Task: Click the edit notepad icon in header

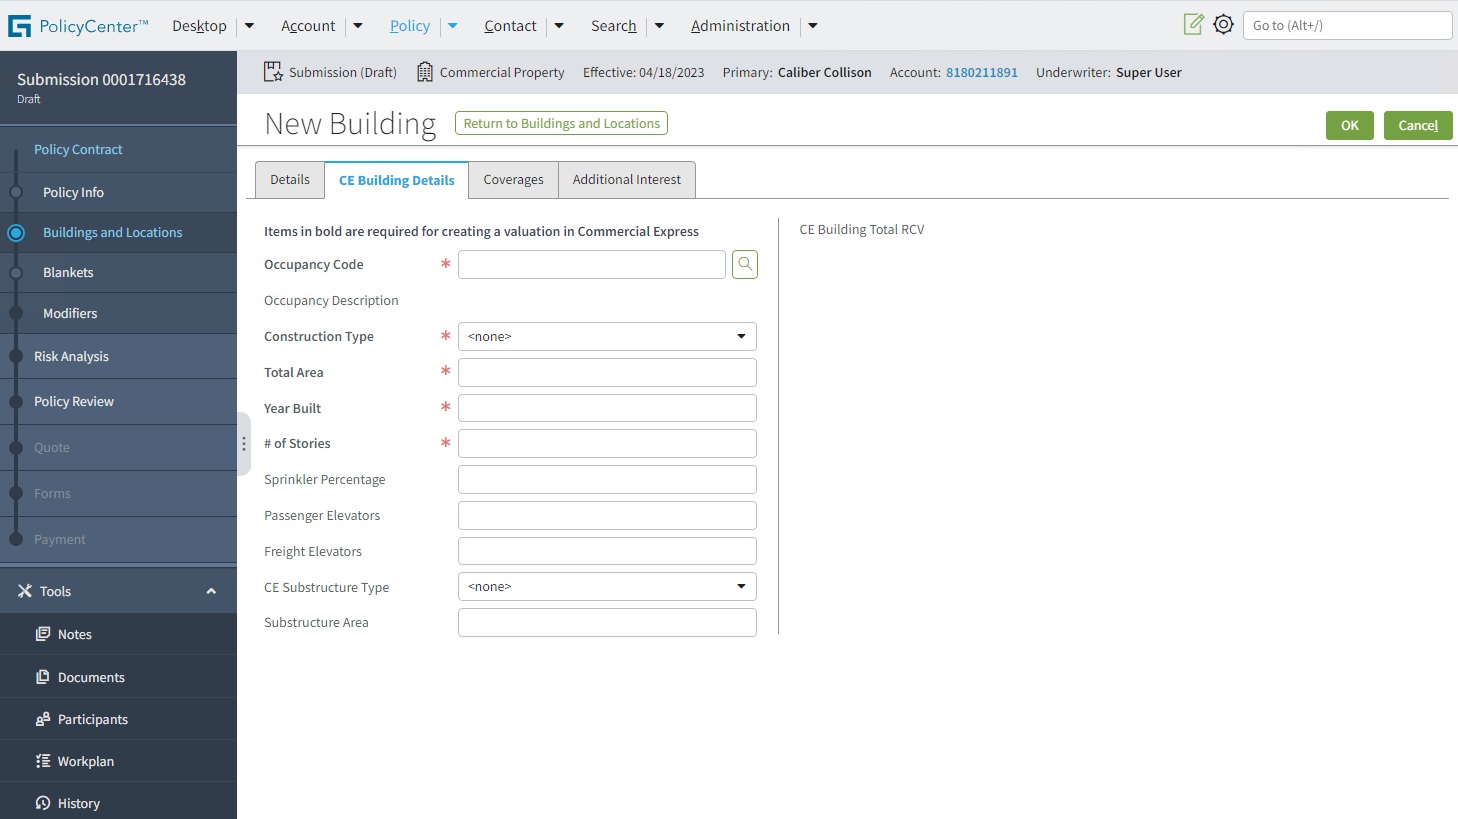Action: [x=1193, y=25]
